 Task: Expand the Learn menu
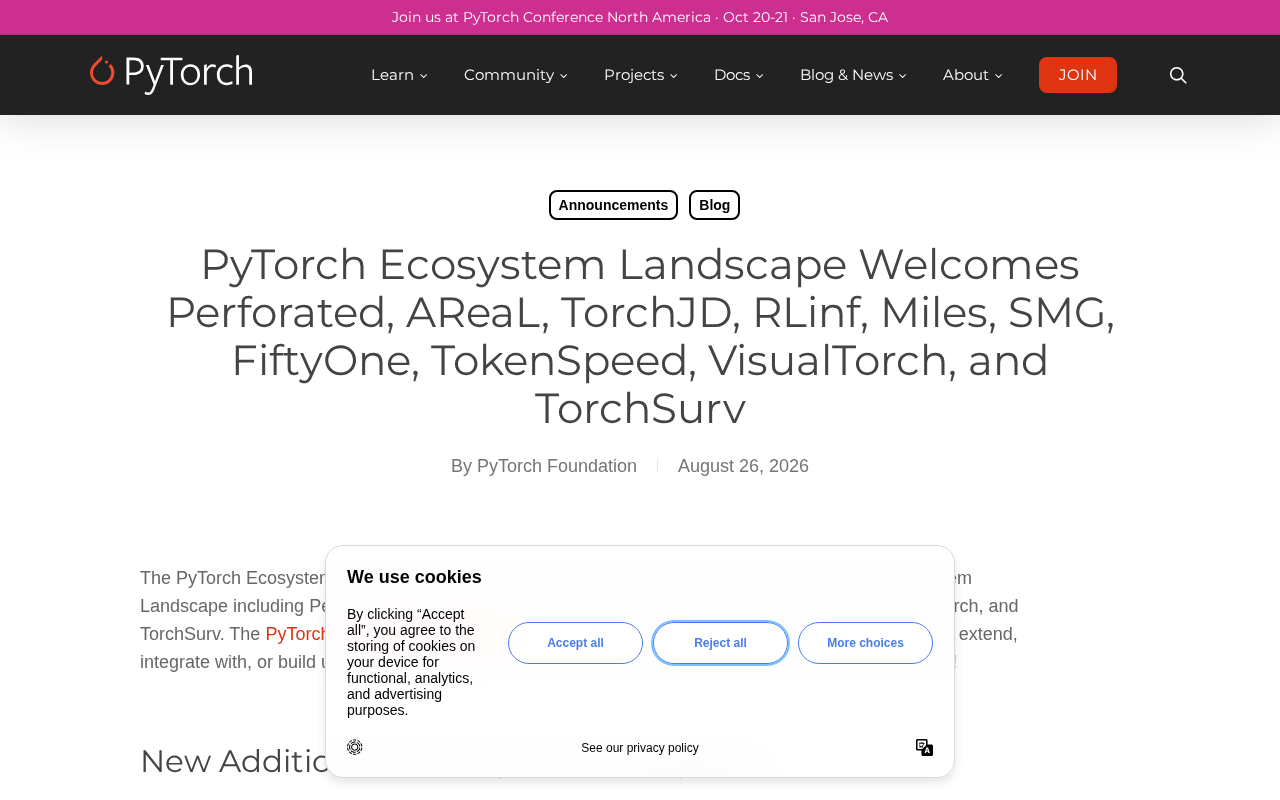399,75
